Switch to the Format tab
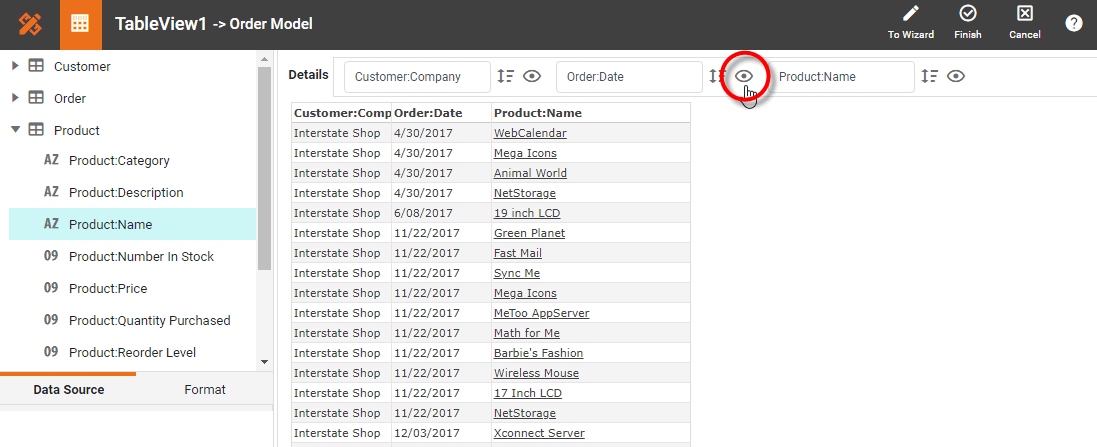This screenshot has height=447, width=1097. 205,390
